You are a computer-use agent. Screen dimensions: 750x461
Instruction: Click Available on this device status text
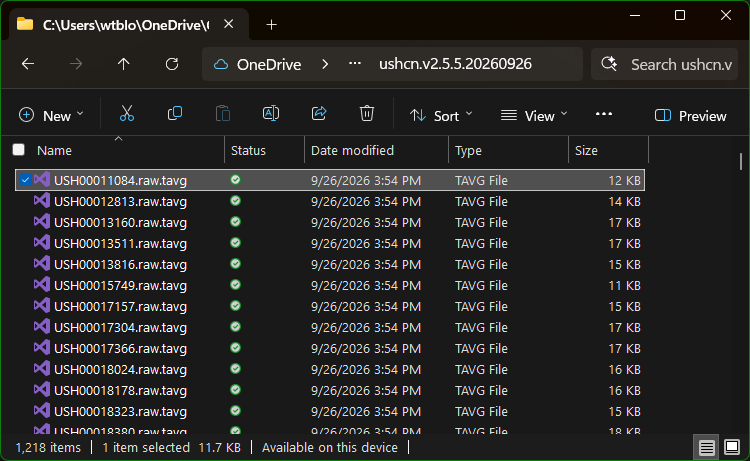330,448
